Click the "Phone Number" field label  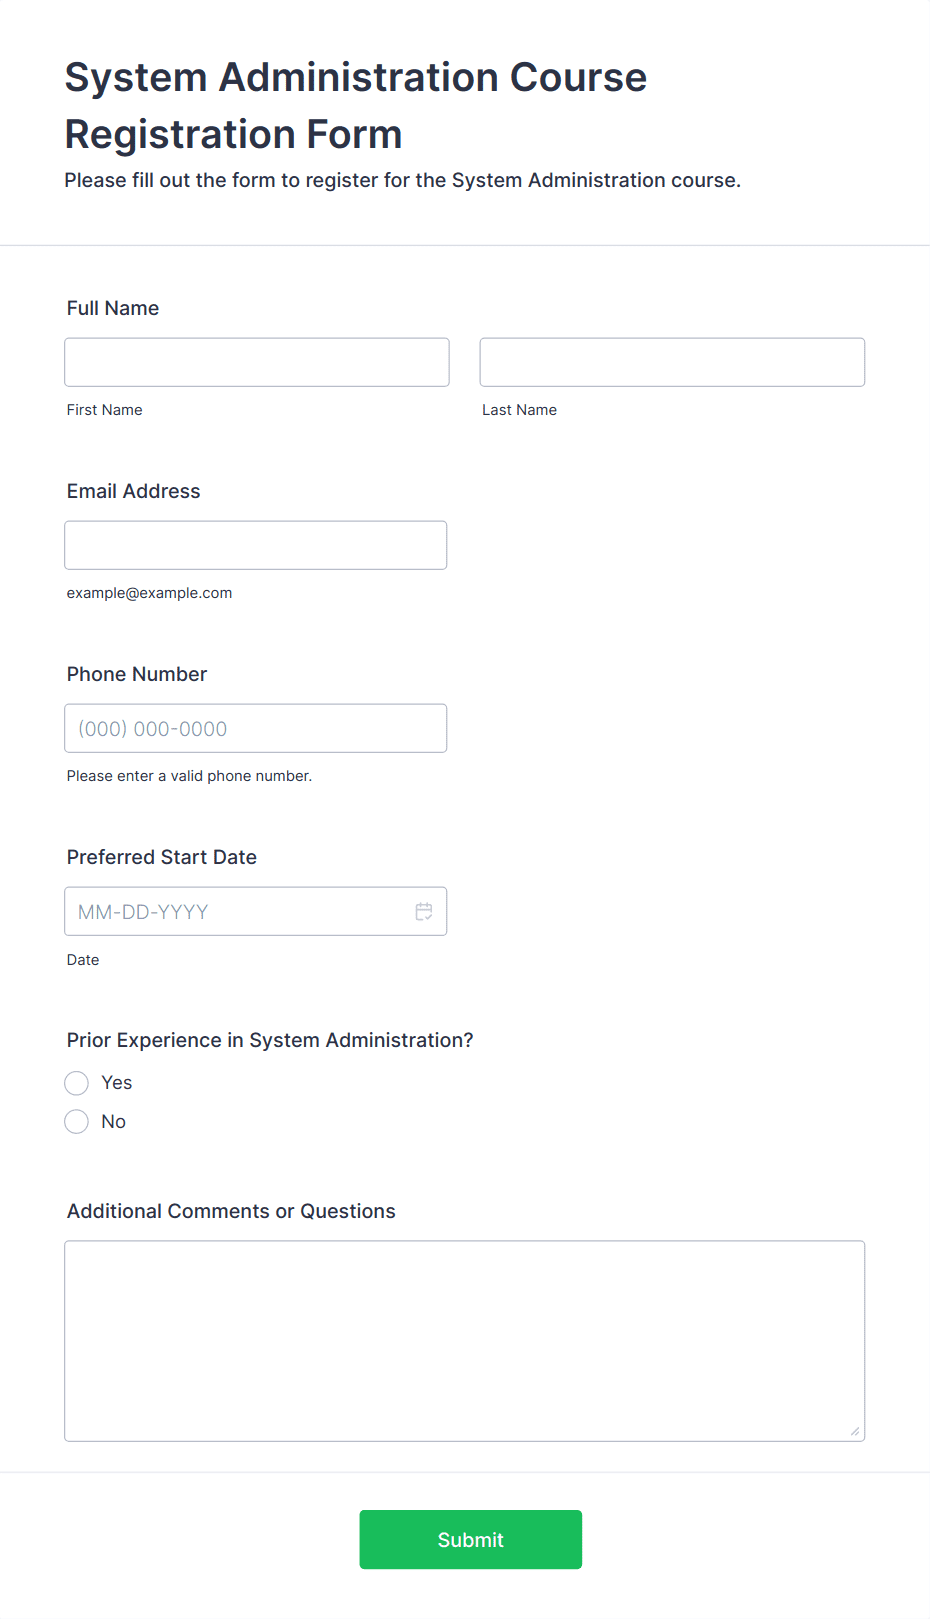click(x=137, y=674)
